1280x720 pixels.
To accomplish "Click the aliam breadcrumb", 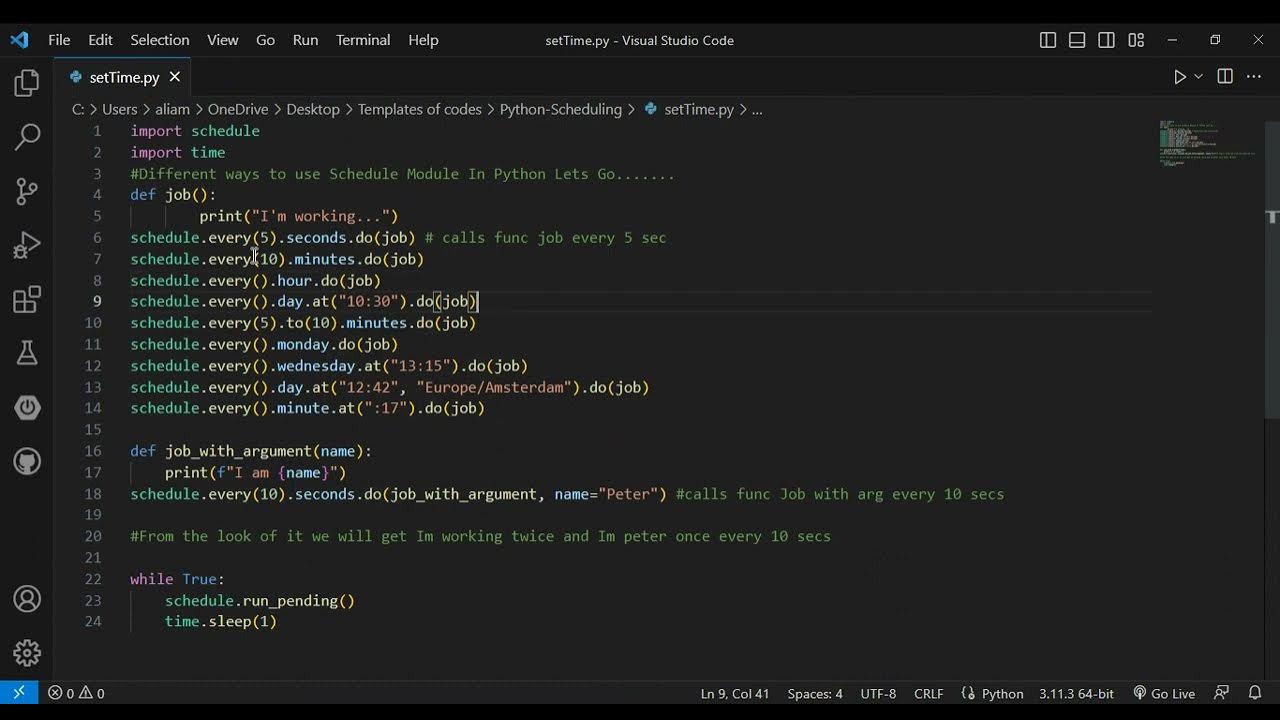I will coord(172,110).
